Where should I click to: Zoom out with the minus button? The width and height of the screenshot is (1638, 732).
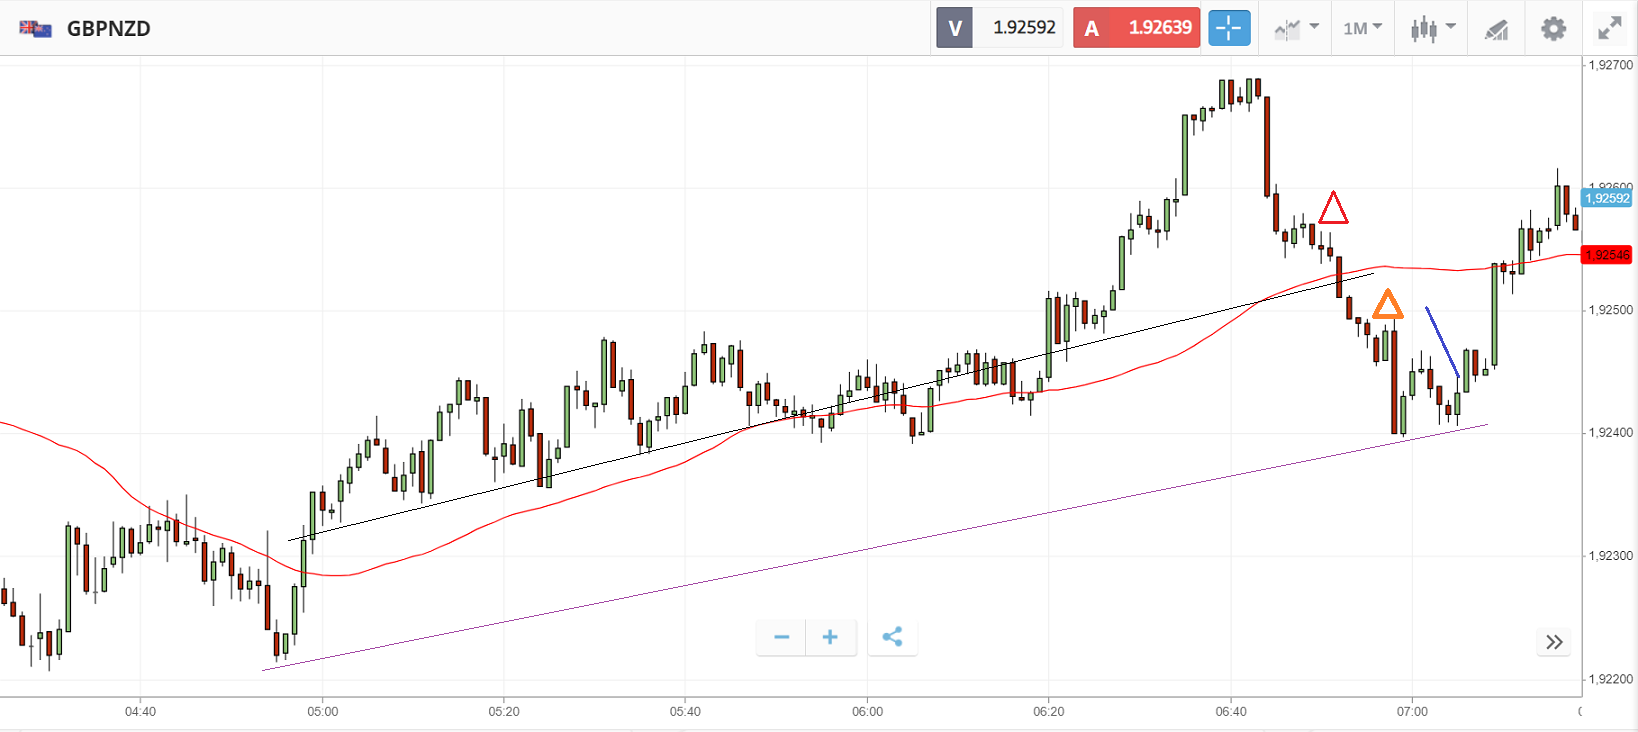[782, 637]
